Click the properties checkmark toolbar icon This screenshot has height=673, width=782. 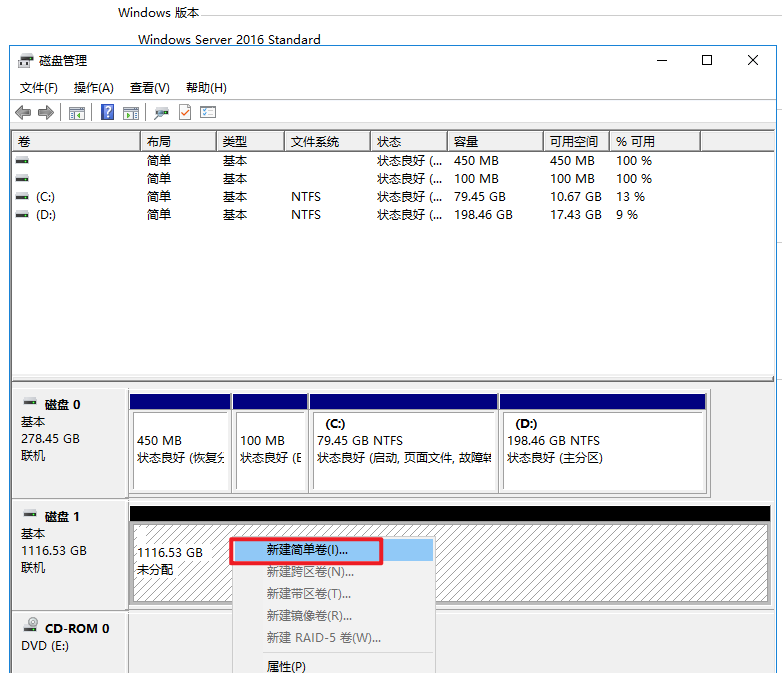pos(184,112)
